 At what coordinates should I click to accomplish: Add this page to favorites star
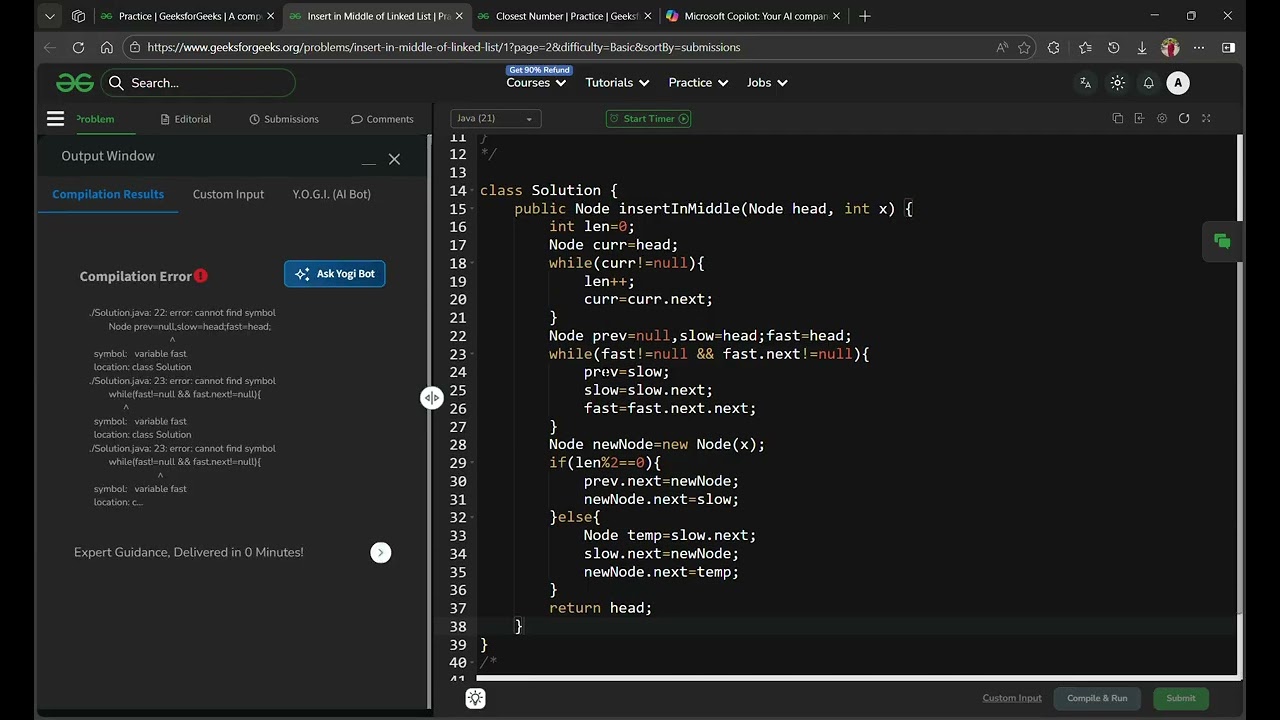click(x=1024, y=47)
